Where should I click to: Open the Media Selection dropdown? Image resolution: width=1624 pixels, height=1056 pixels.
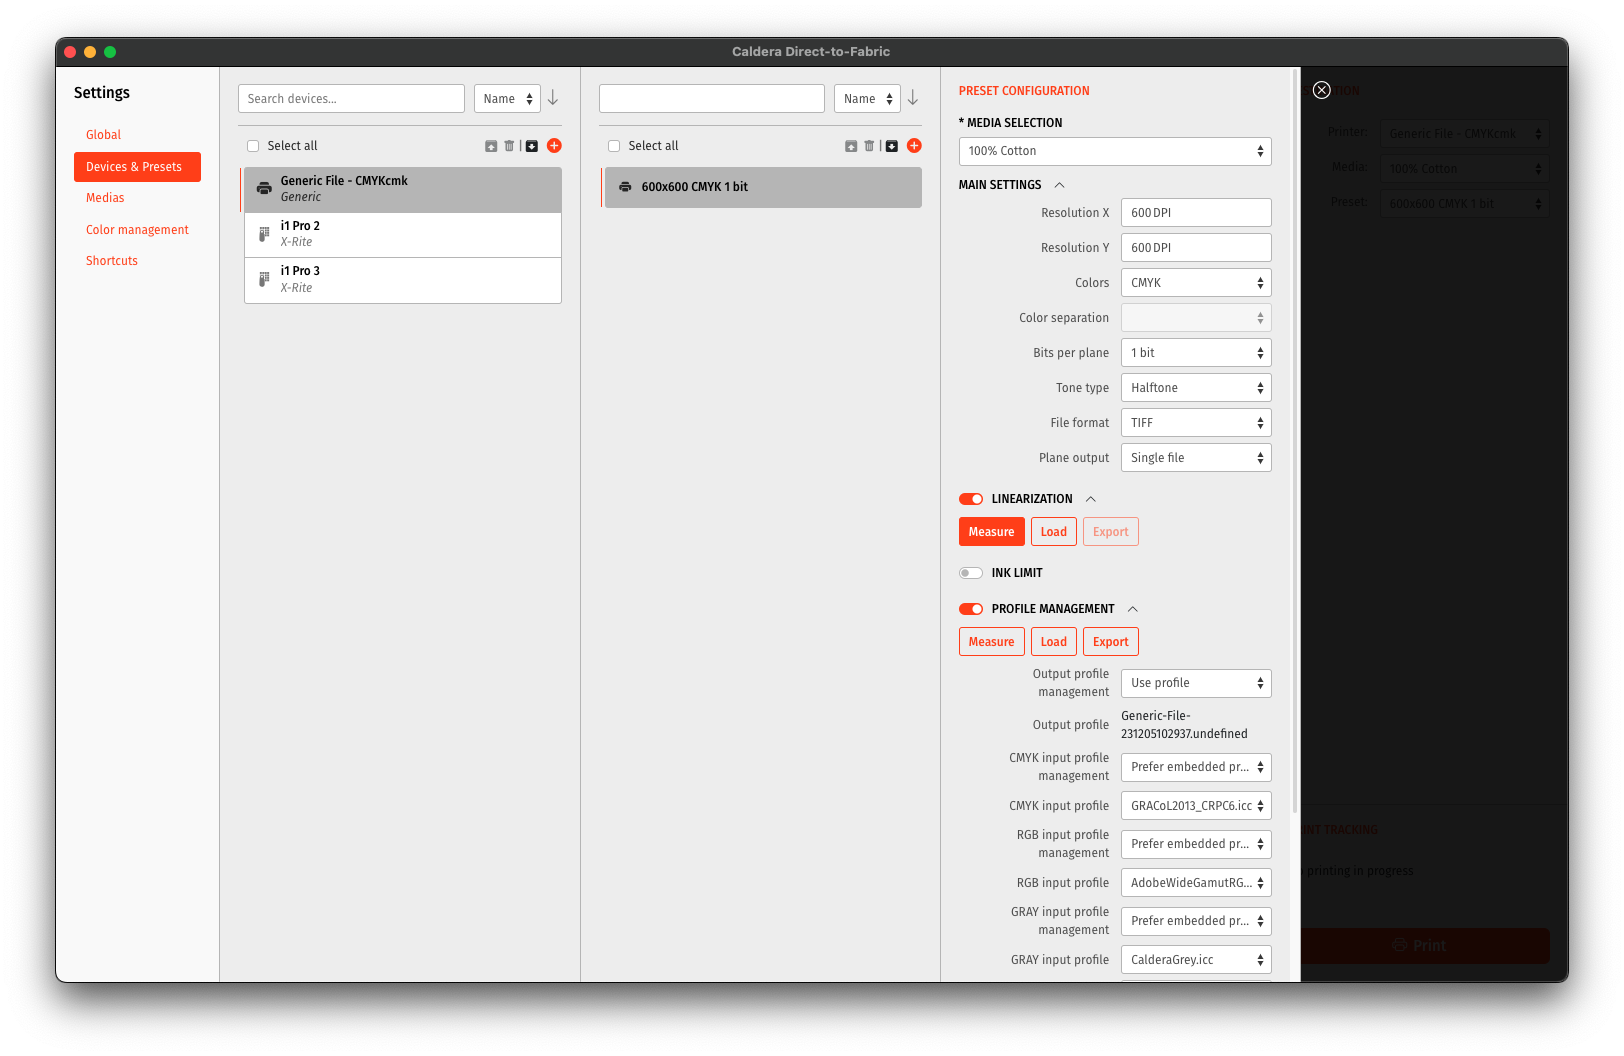pyautogui.click(x=1114, y=151)
